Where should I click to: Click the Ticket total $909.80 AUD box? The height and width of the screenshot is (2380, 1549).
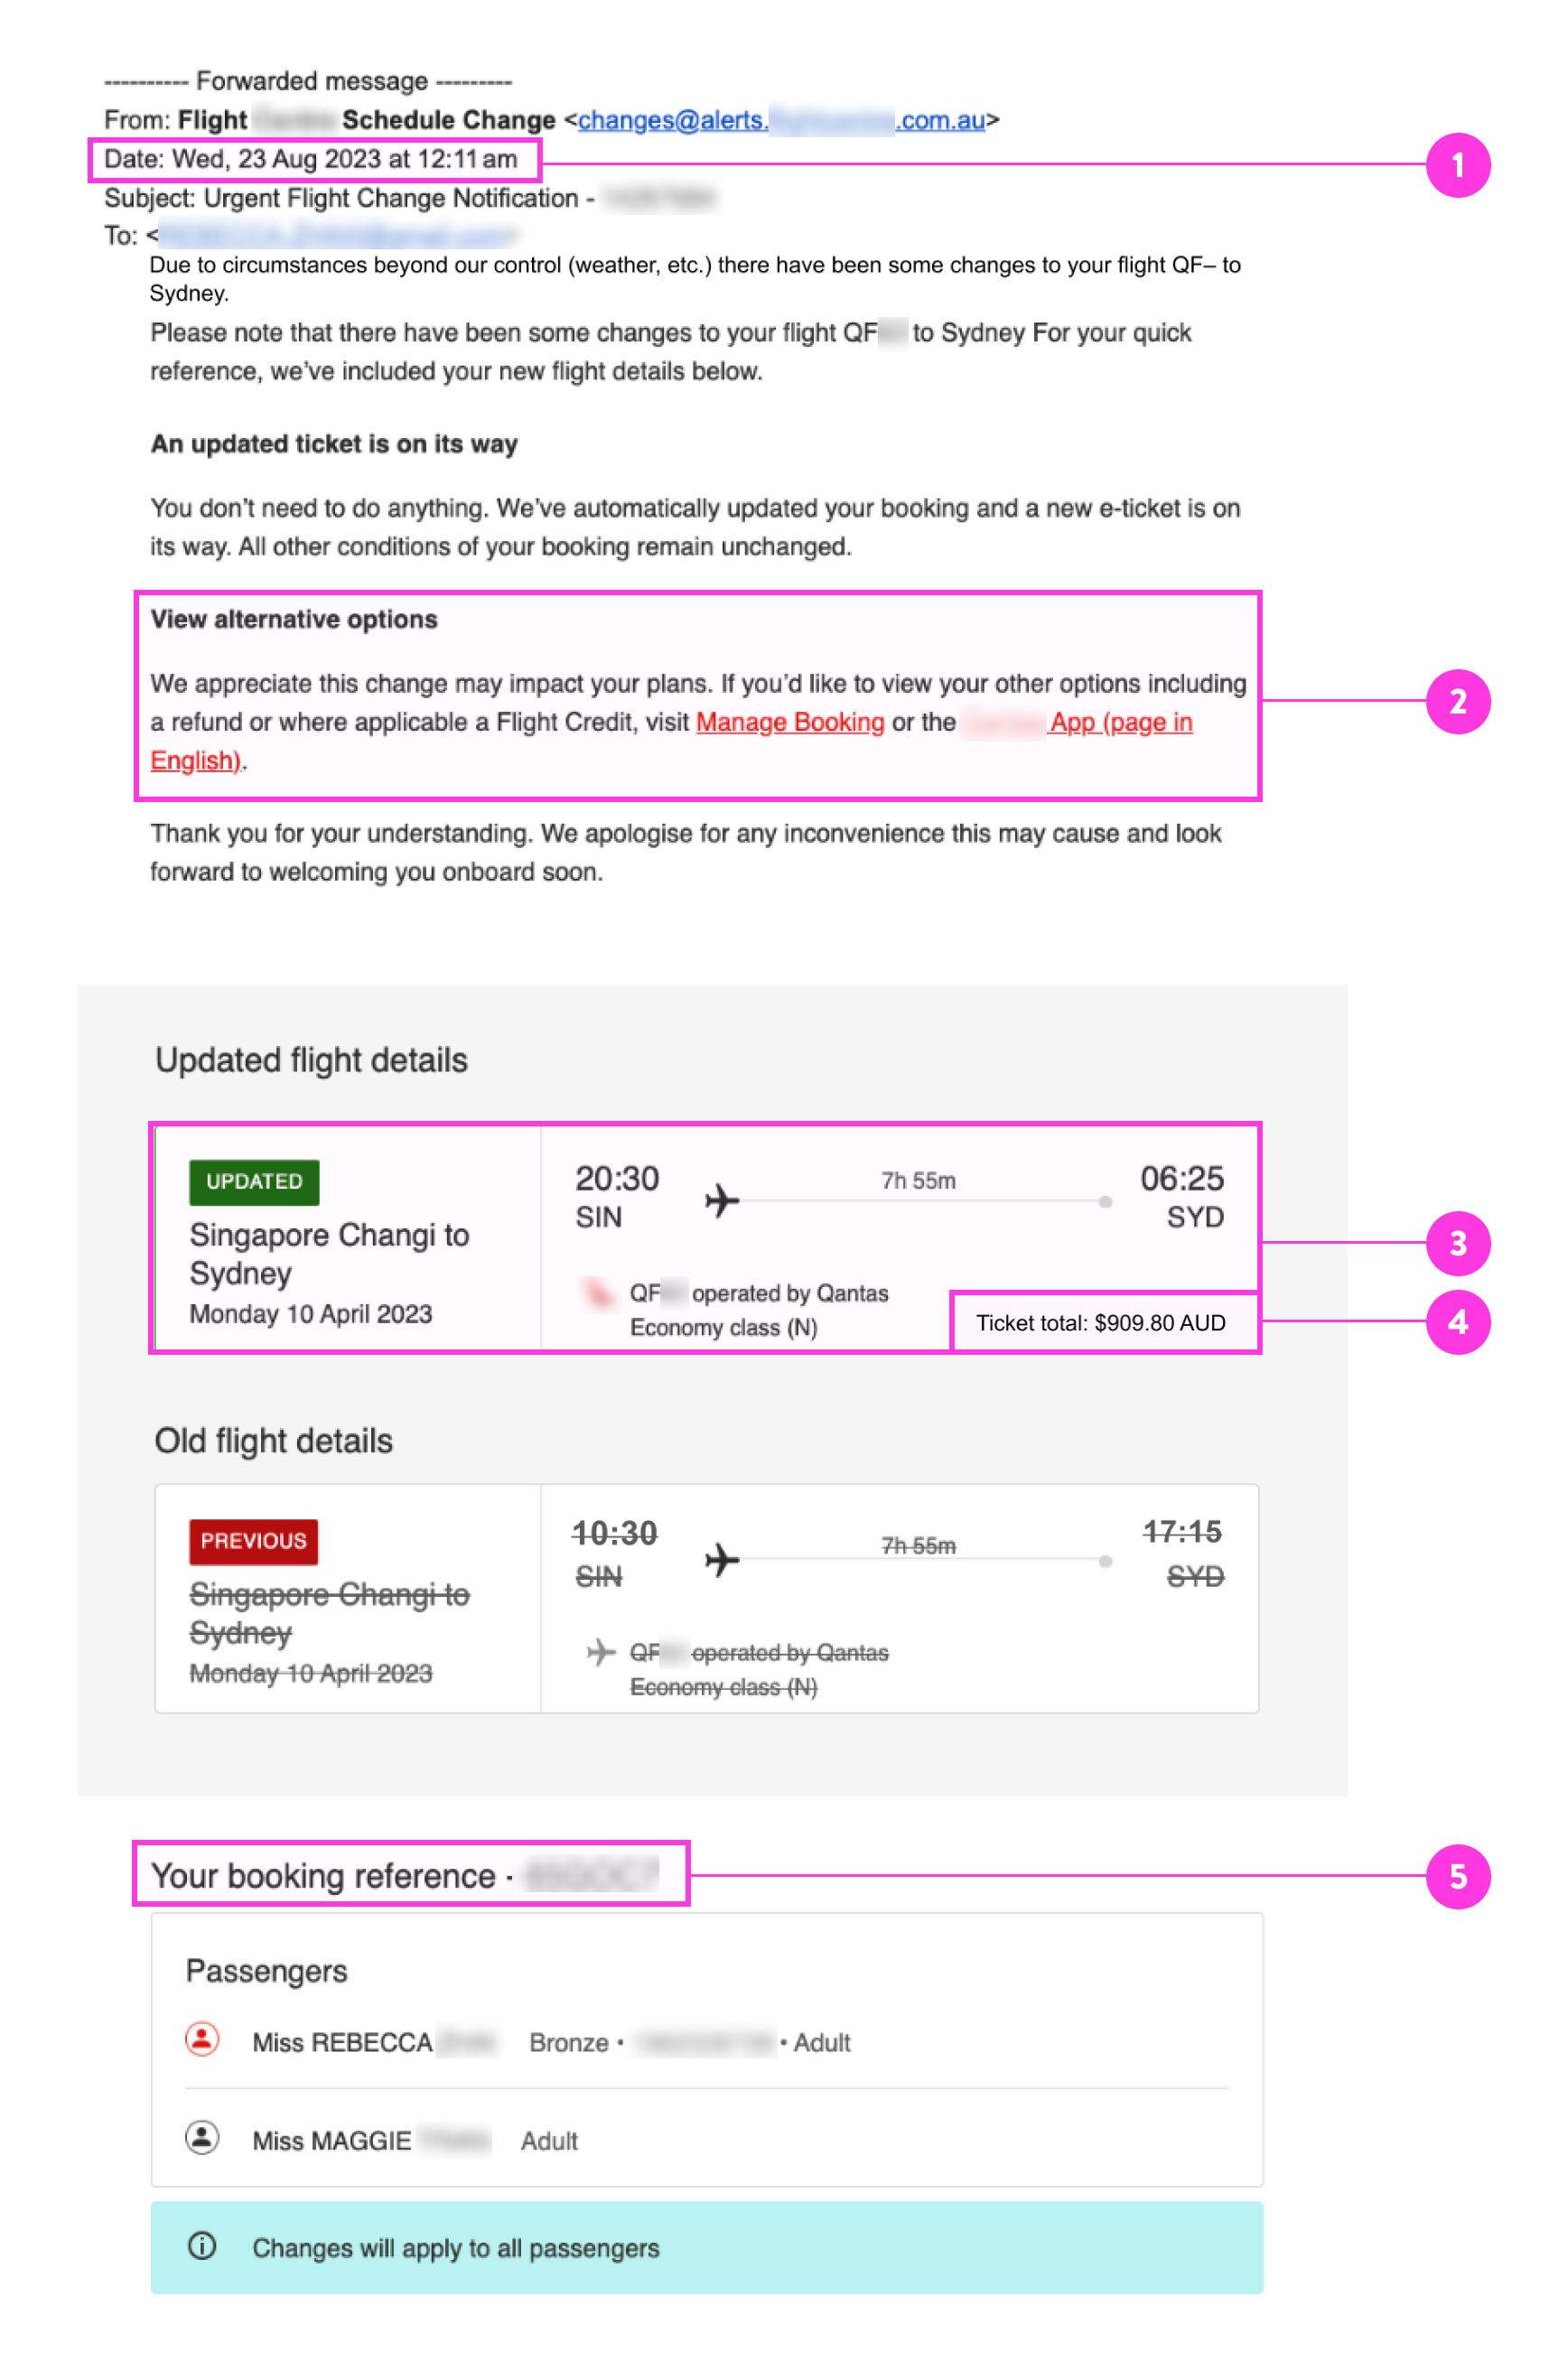[1100, 1322]
